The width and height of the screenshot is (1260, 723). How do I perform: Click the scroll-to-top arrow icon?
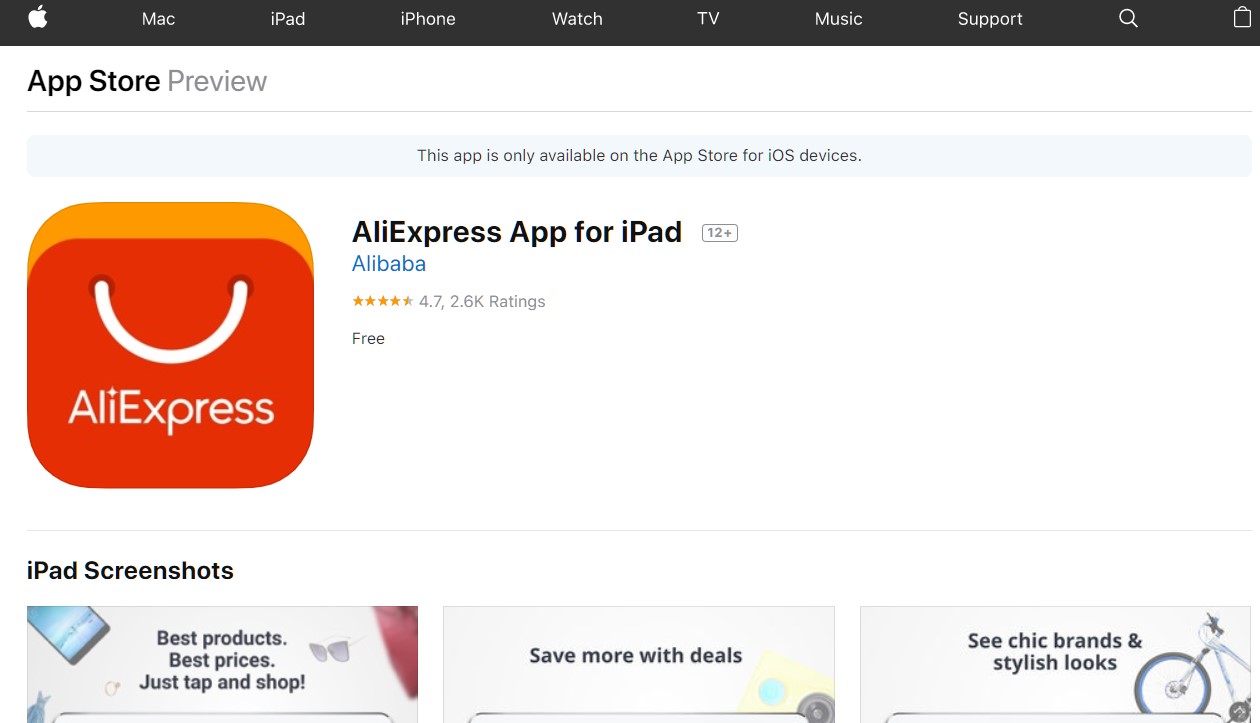click(1239, 712)
